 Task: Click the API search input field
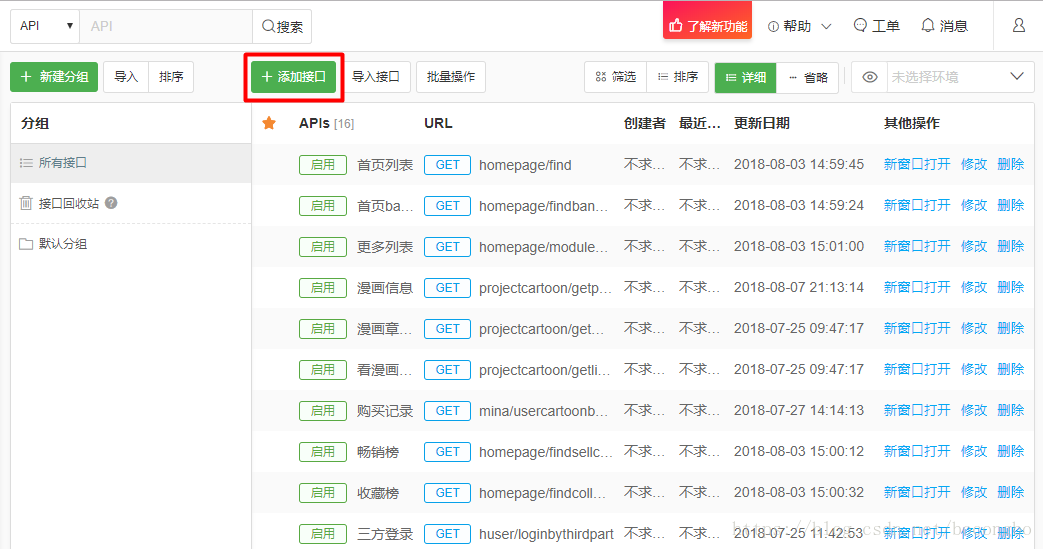pyautogui.click(x=165, y=27)
